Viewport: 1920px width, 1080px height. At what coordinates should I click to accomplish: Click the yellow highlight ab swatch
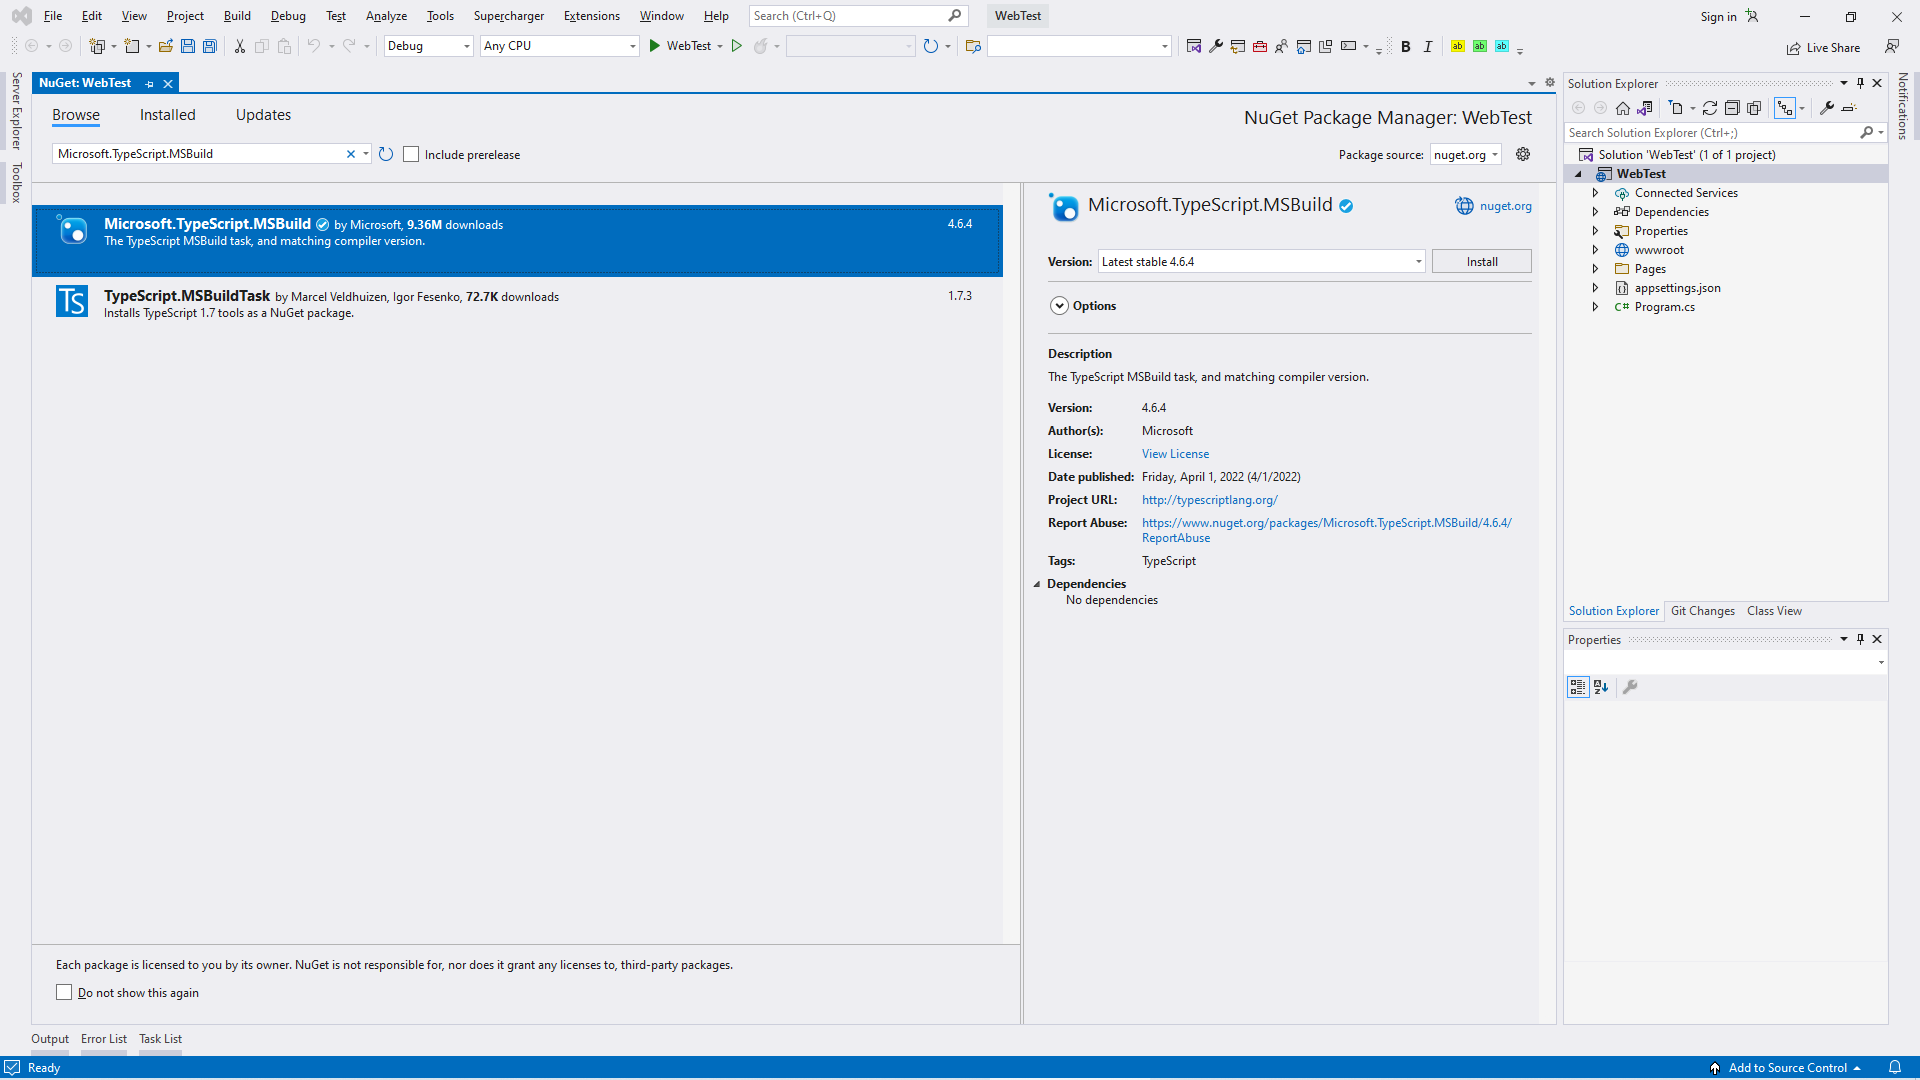pyautogui.click(x=1458, y=47)
